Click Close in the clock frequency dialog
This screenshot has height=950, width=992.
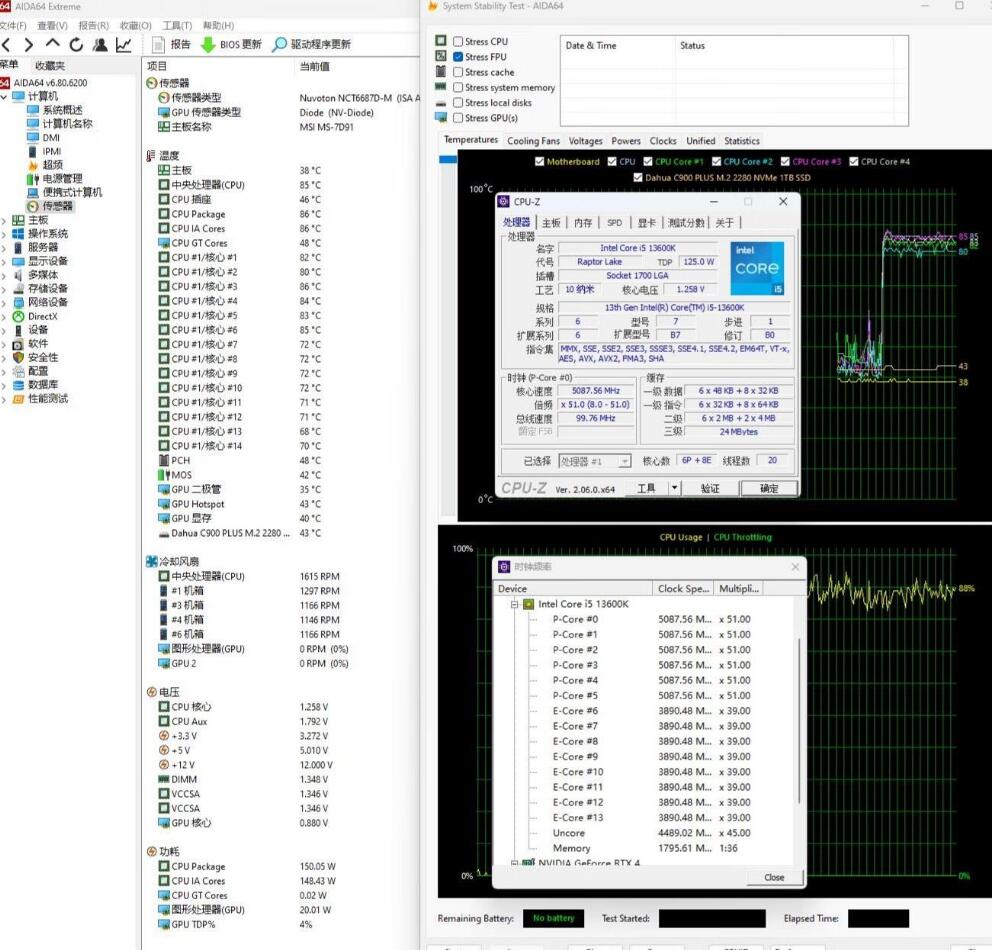(x=774, y=877)
